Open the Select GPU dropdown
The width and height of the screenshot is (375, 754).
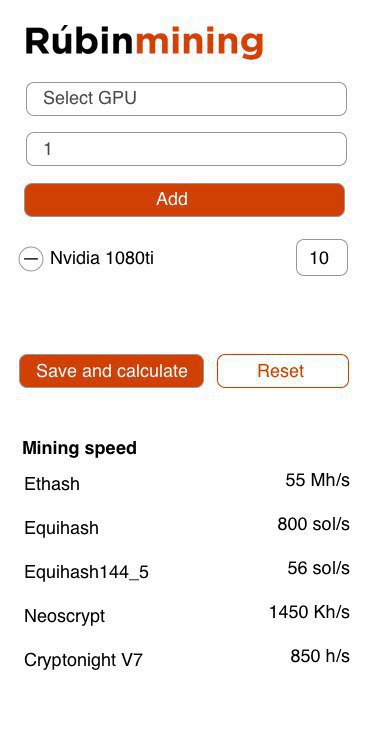pos(186,99)
